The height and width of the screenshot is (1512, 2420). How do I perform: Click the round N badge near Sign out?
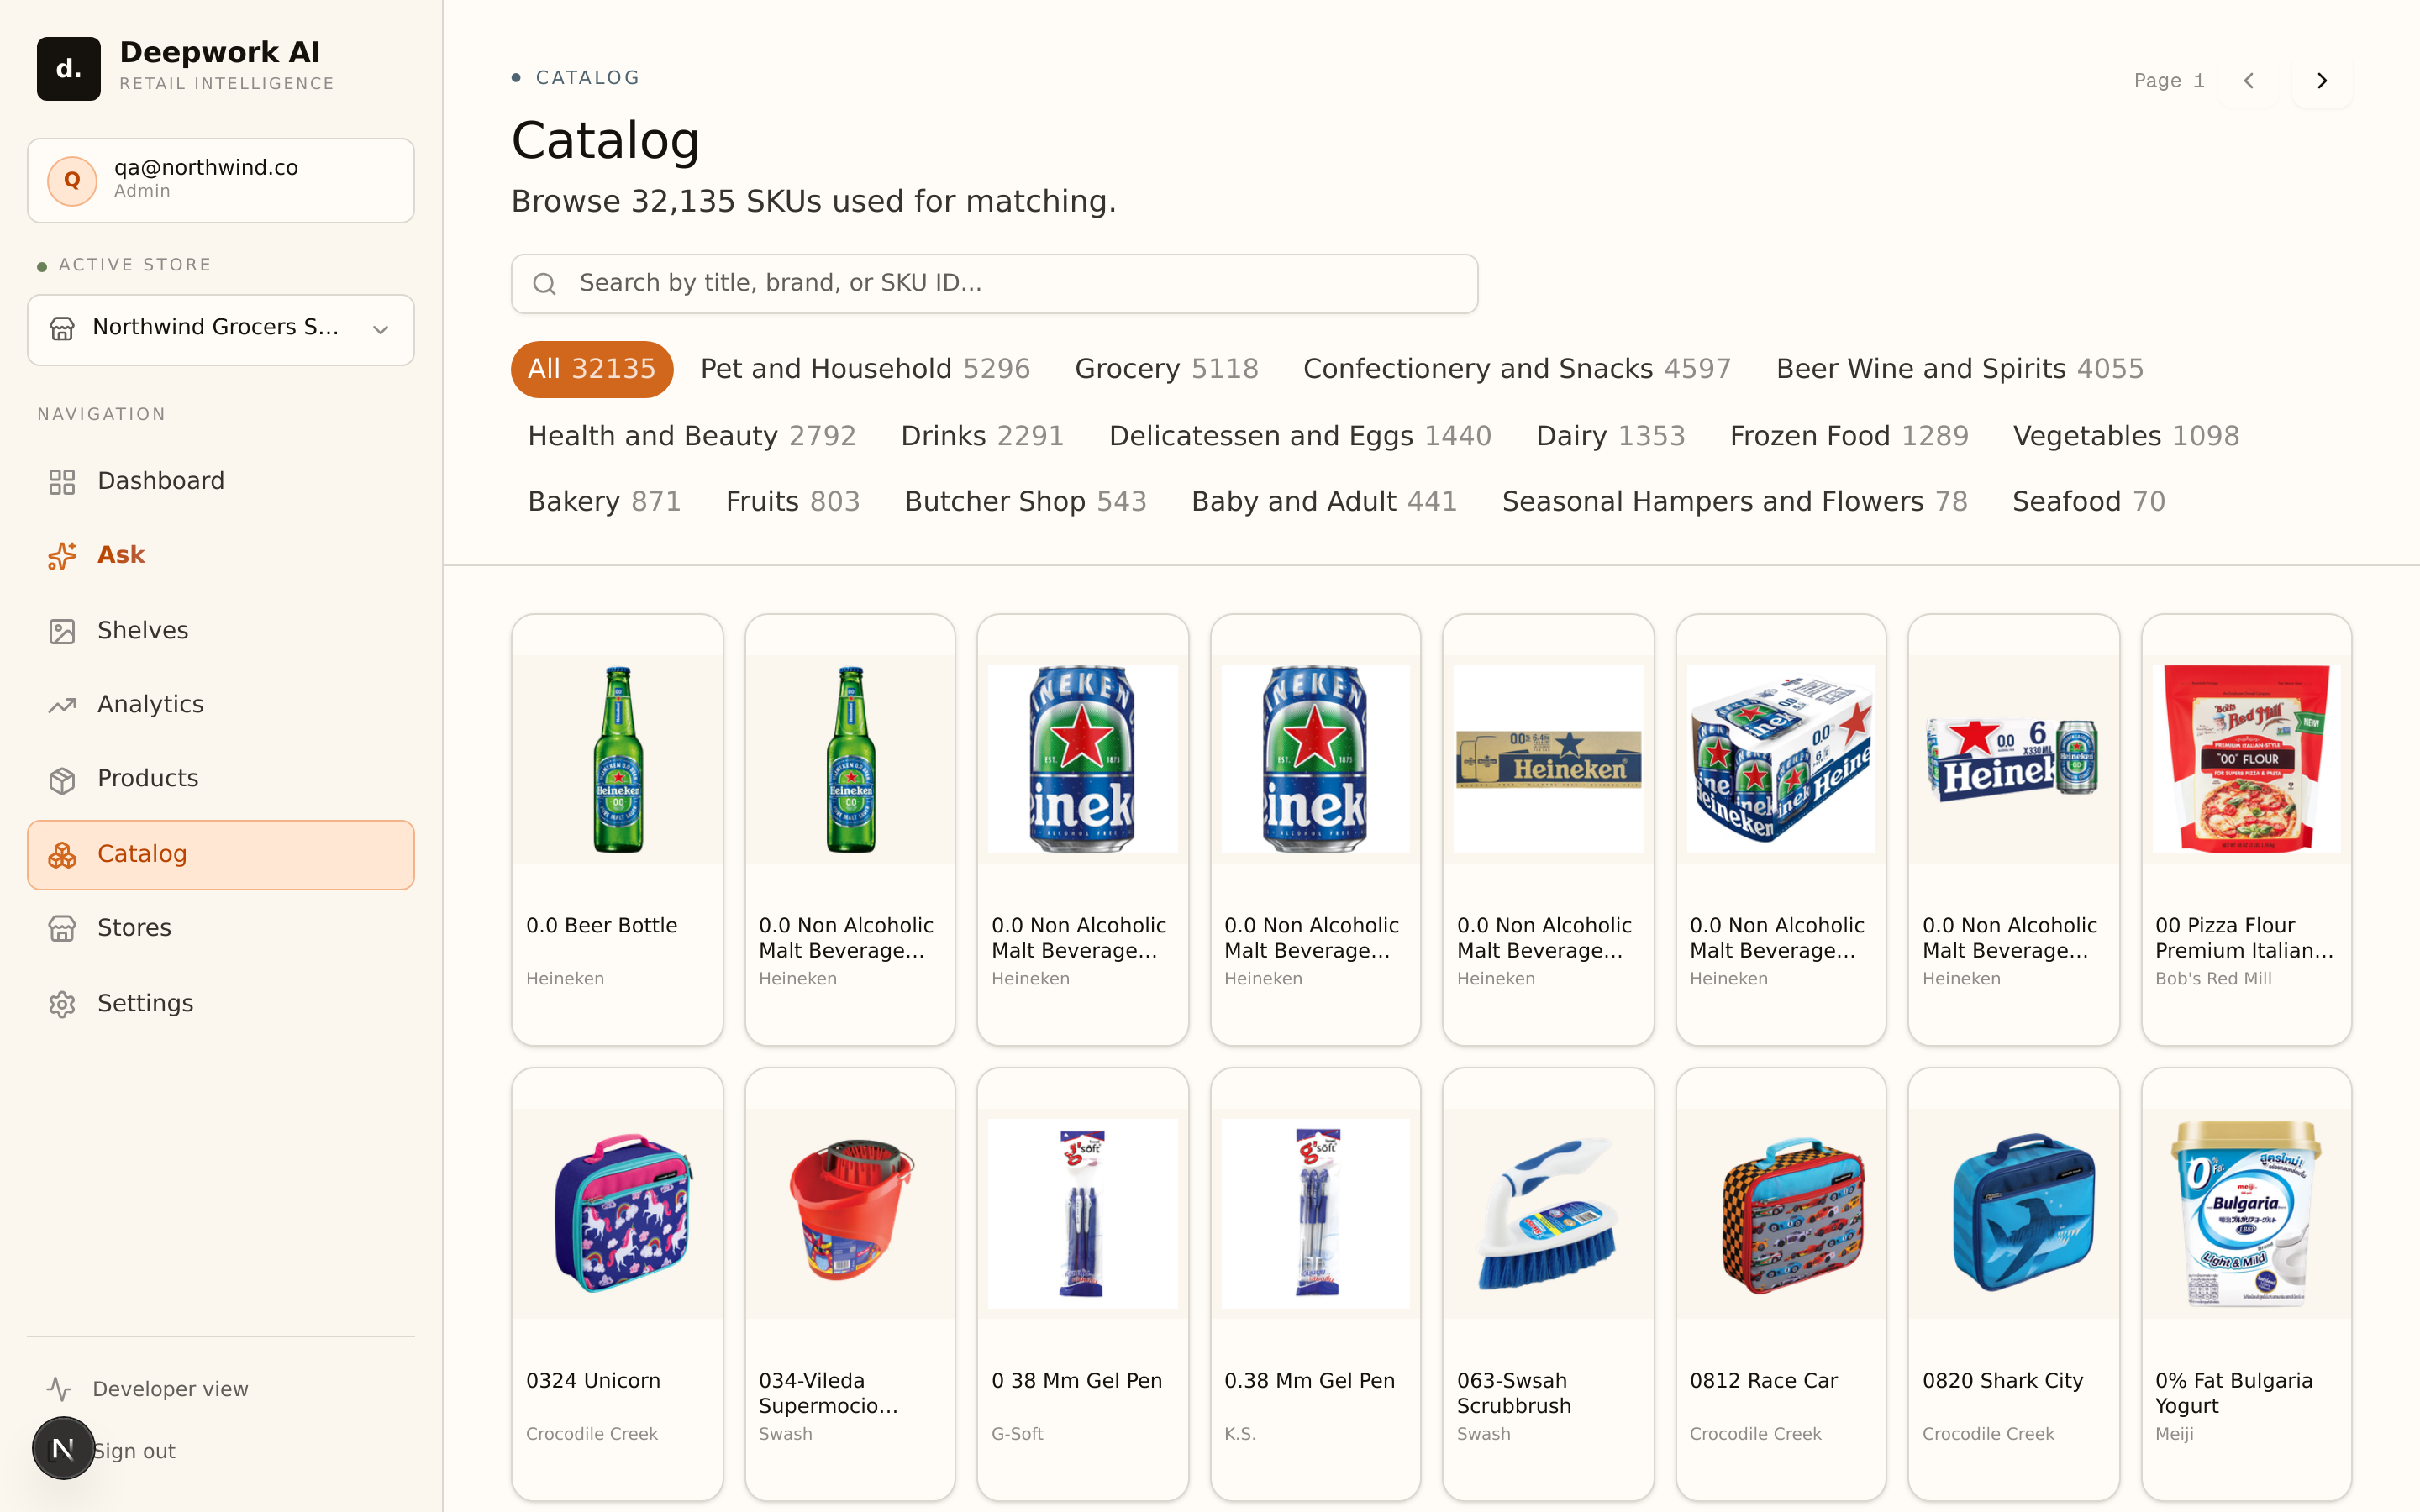pyautogui.click(x=63, y=1448)
